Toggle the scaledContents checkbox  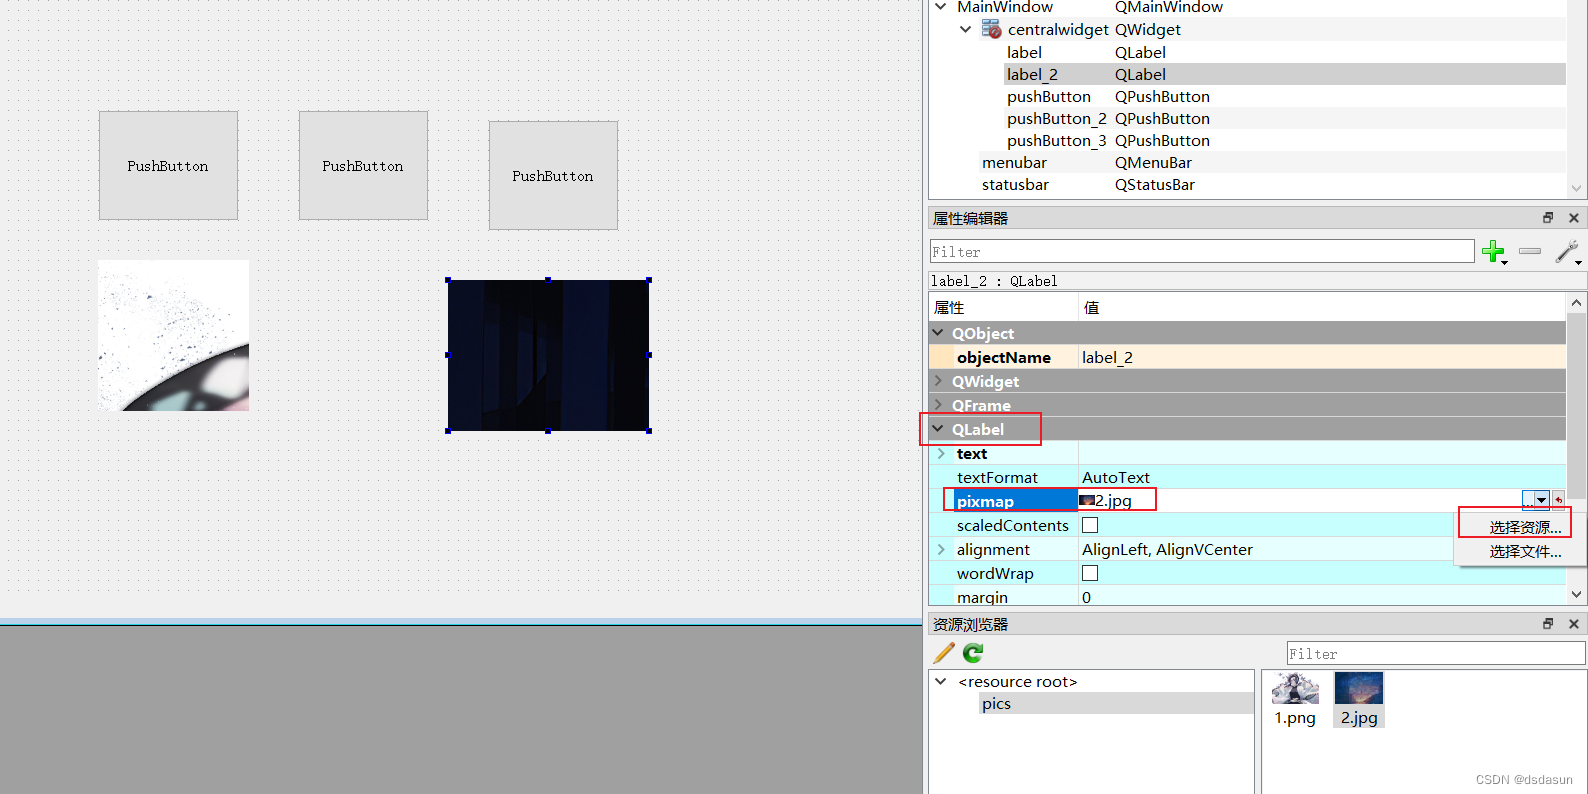point(1090,525)
